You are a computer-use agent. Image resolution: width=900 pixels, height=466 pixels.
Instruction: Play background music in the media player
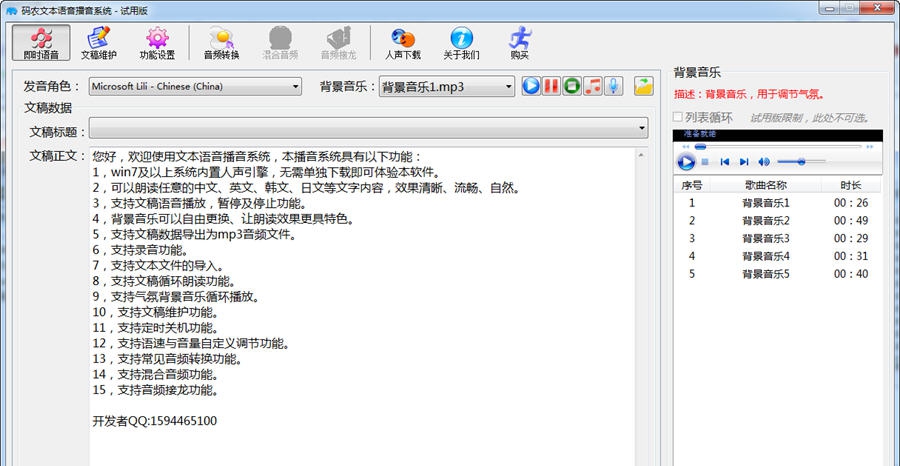[686, 162]
